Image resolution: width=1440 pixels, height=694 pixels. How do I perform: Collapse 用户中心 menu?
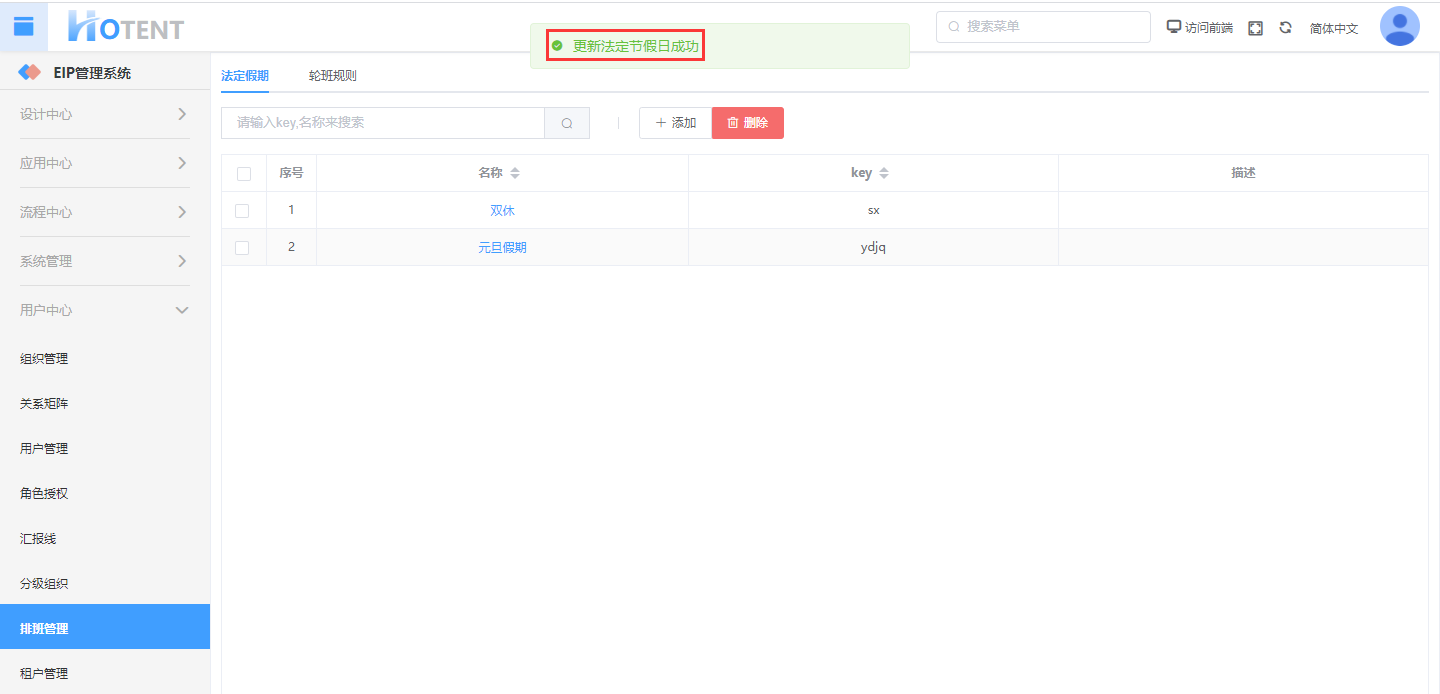click(105, 310)
